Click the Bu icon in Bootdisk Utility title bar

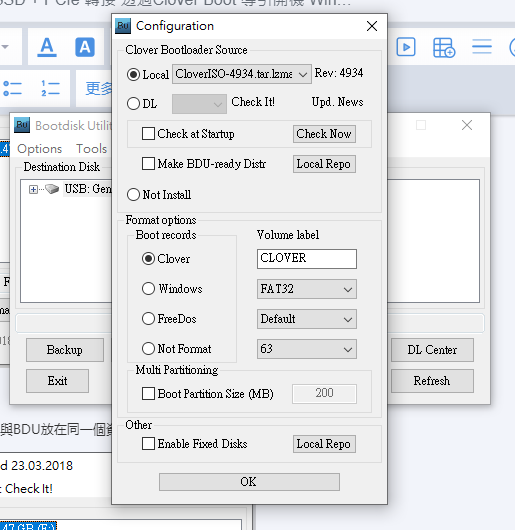[22, 125]
